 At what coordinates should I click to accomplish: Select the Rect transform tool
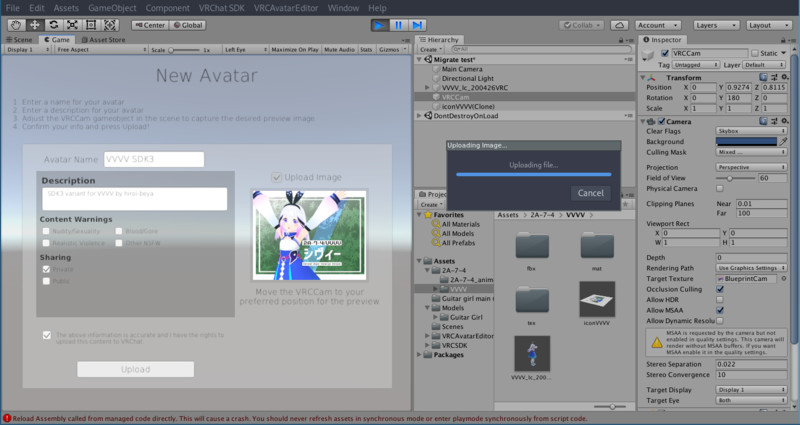pyautogui.click(x=91, y=25)
